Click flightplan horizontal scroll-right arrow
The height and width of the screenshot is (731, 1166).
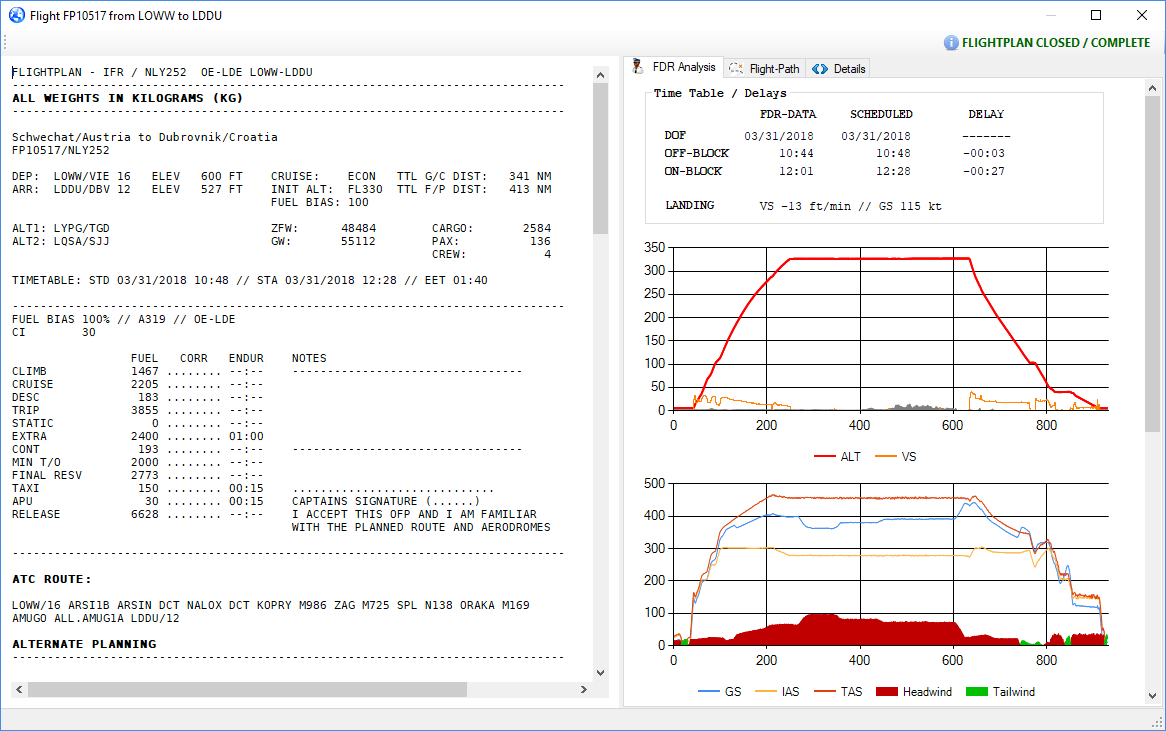click(x=584, y=689)
